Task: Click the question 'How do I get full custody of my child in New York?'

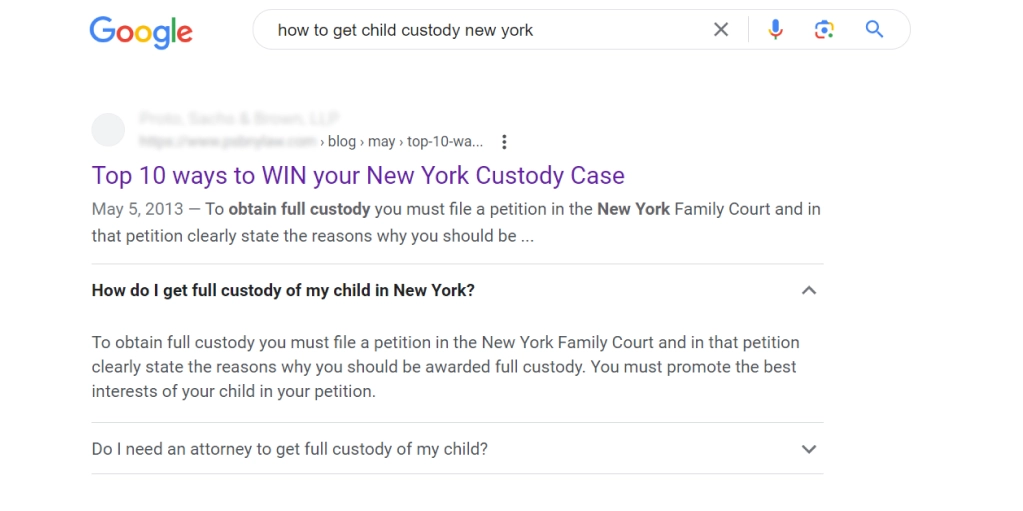Action: (283, 290)
